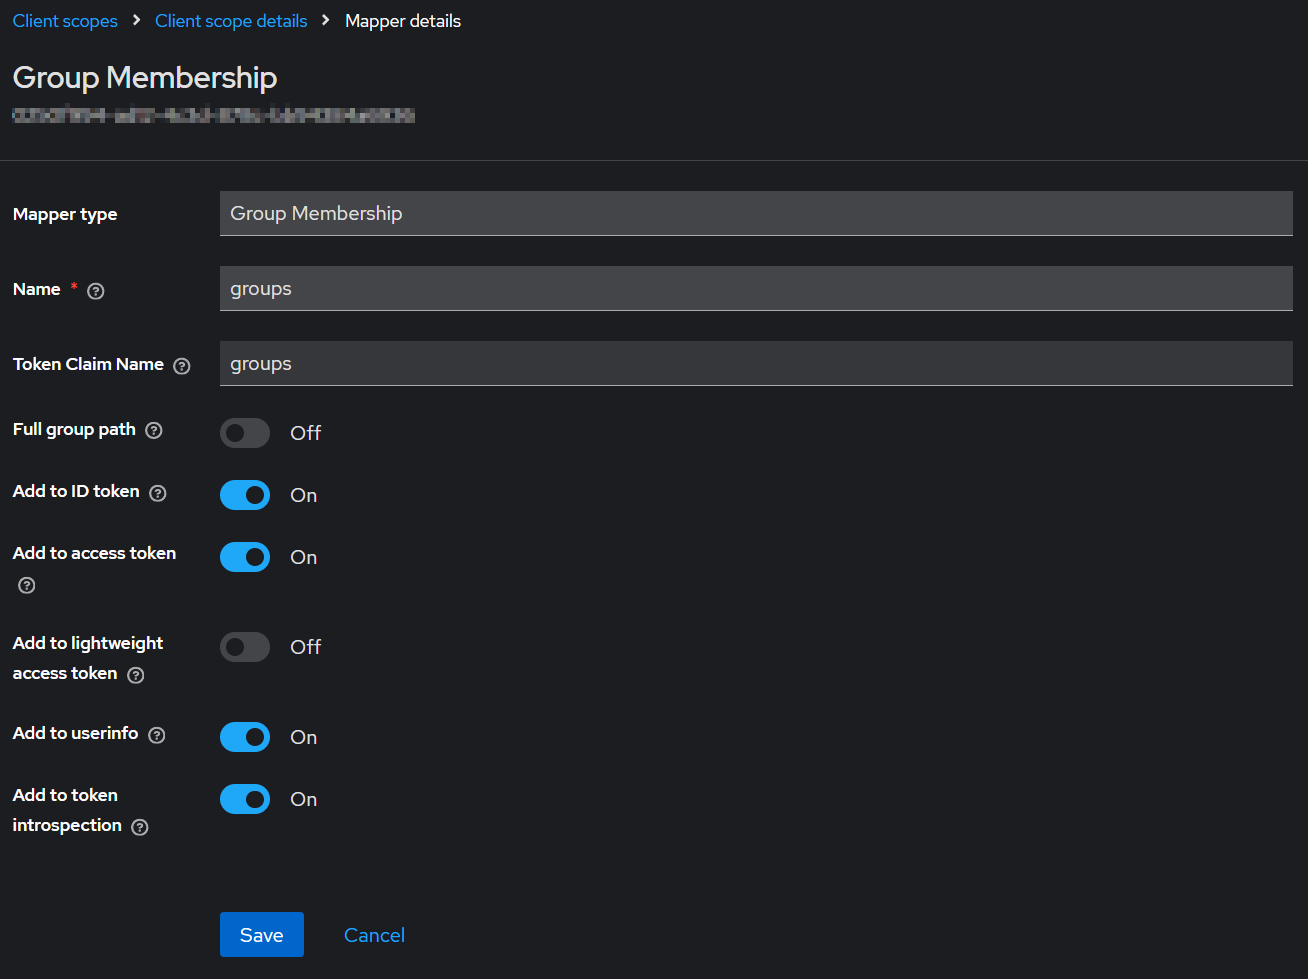Cancel mapper editing
This screenshot has width=1308, height=979.
point(374,935)
